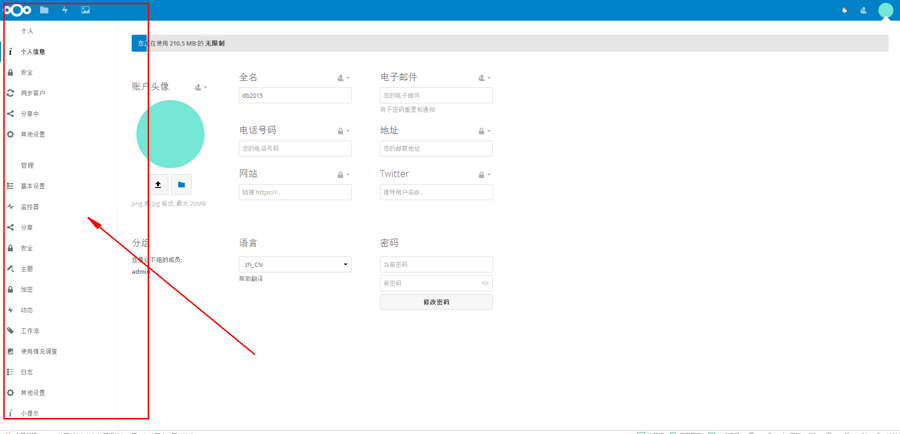The image size is (900, 434).
Task: Open the 电话号码 privacy lock dropdown
Action: (343, 131)
